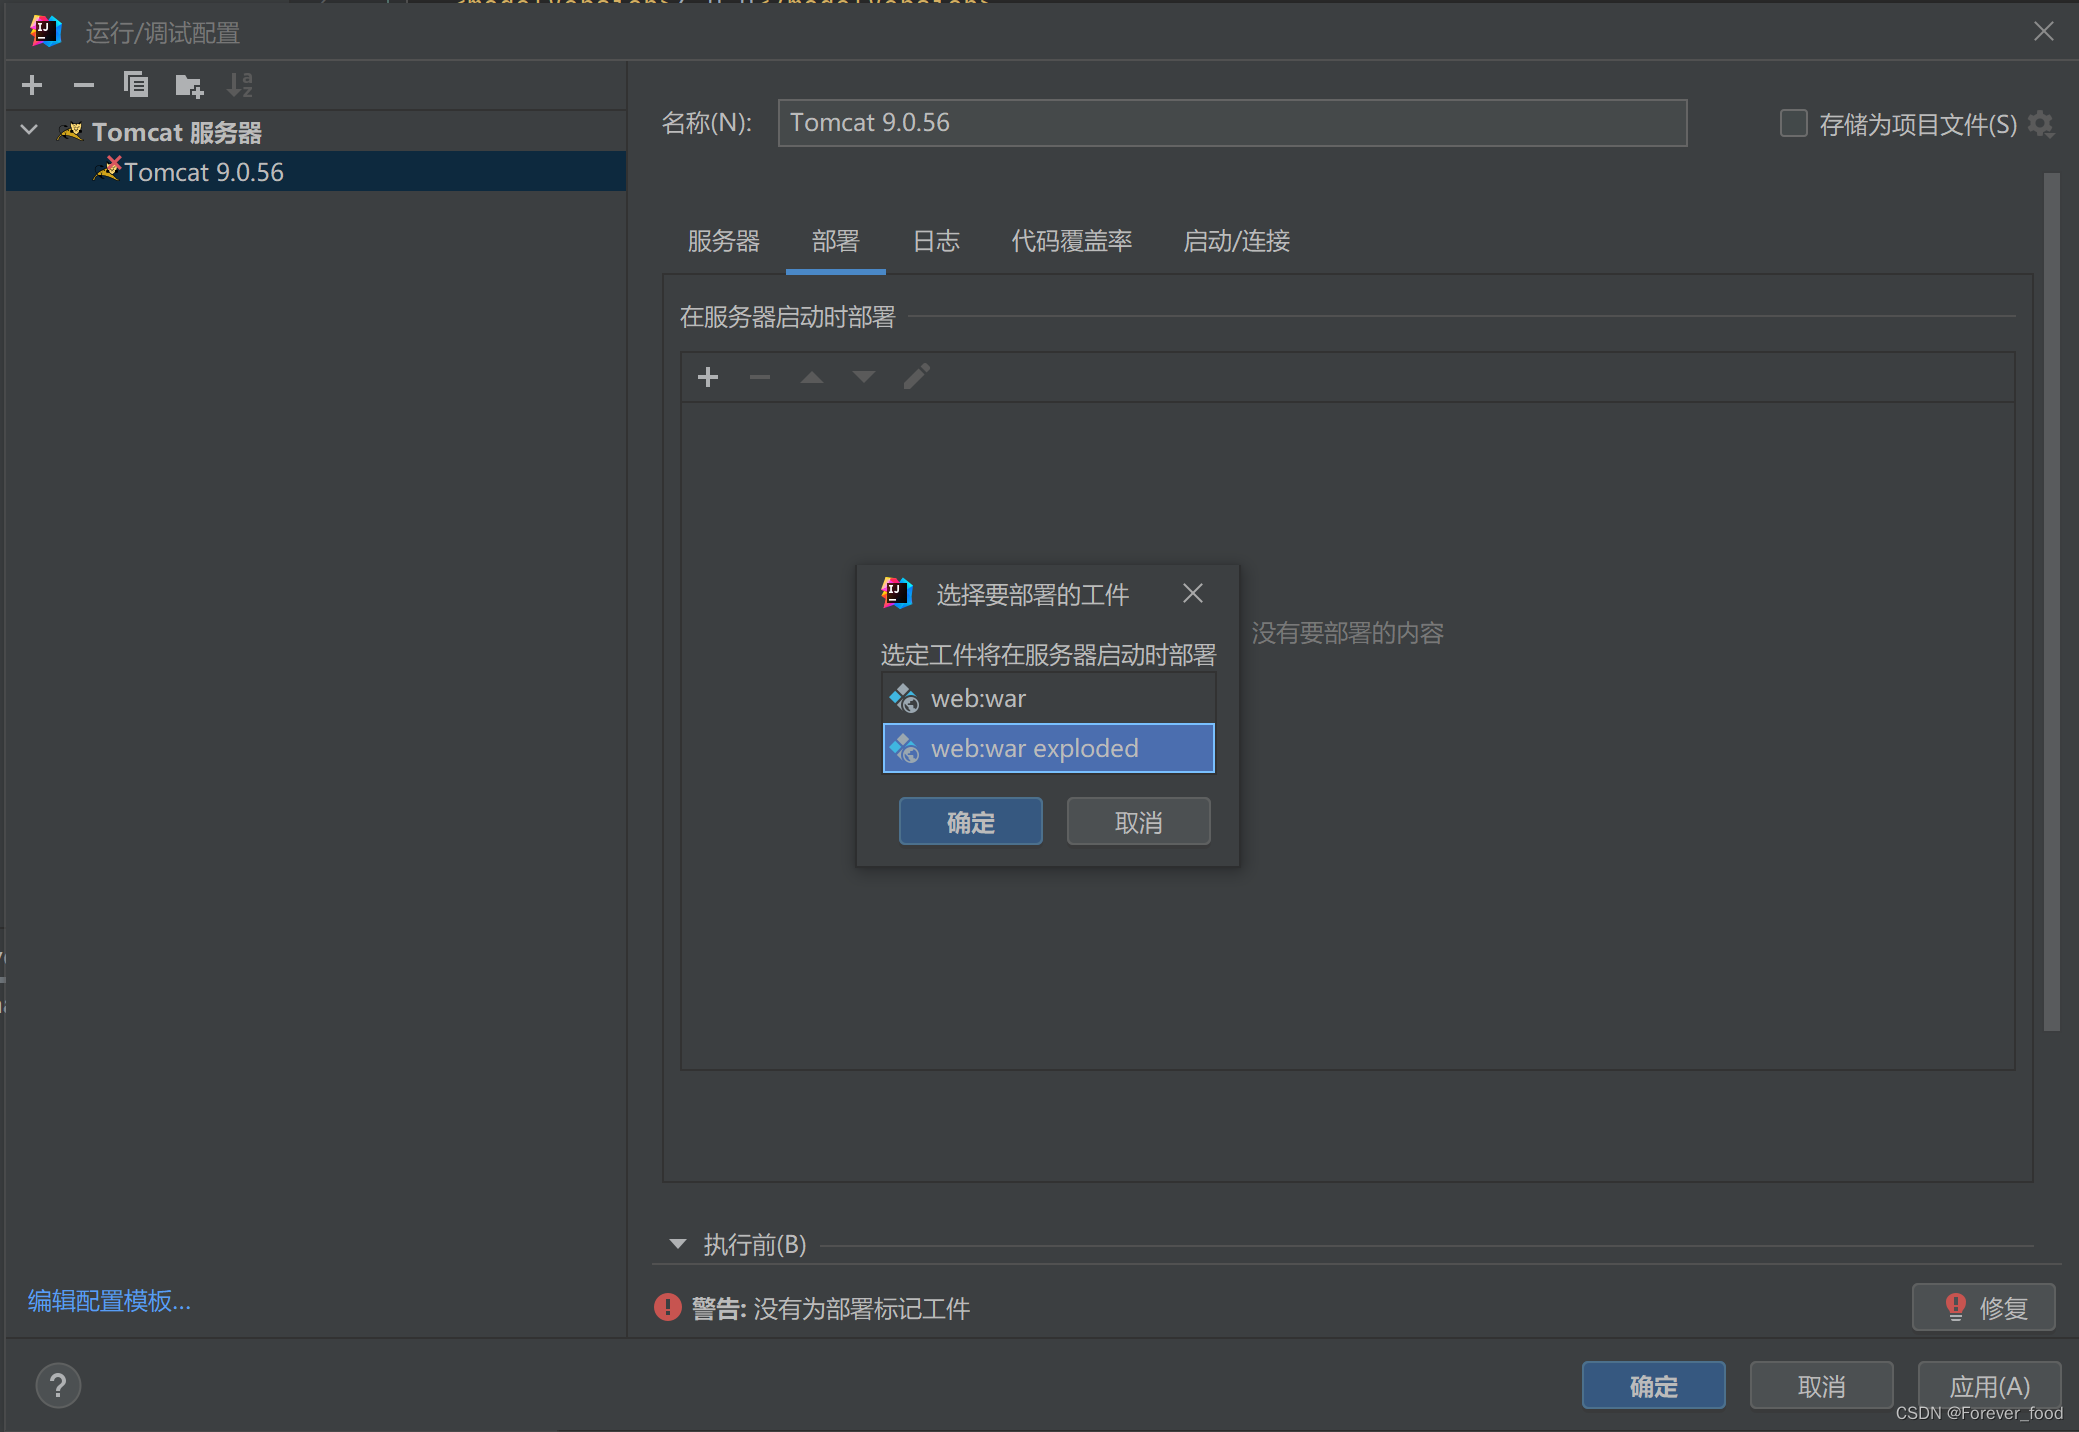Click the web:war exploded artifact icon
Screen dimensions: 2079x1432
(x=904, y=748)
